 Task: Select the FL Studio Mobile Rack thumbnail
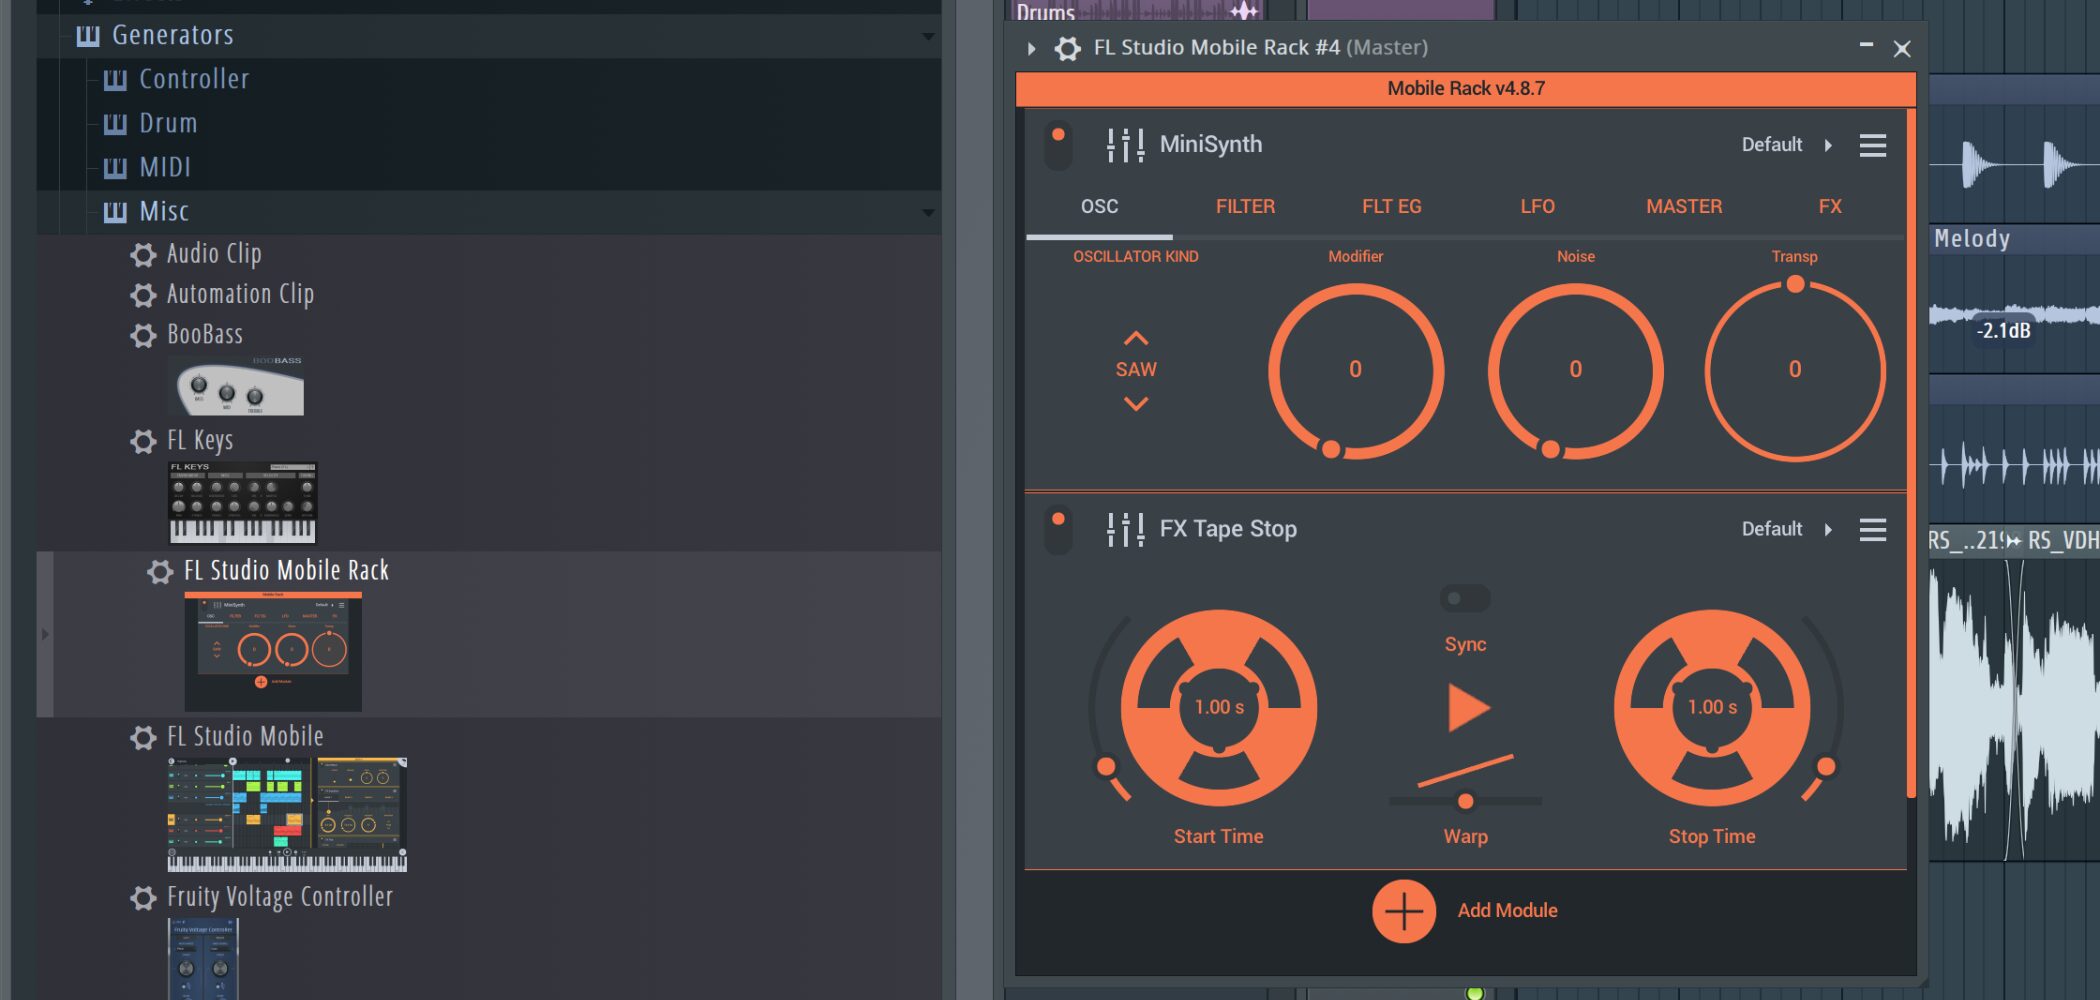273,651
